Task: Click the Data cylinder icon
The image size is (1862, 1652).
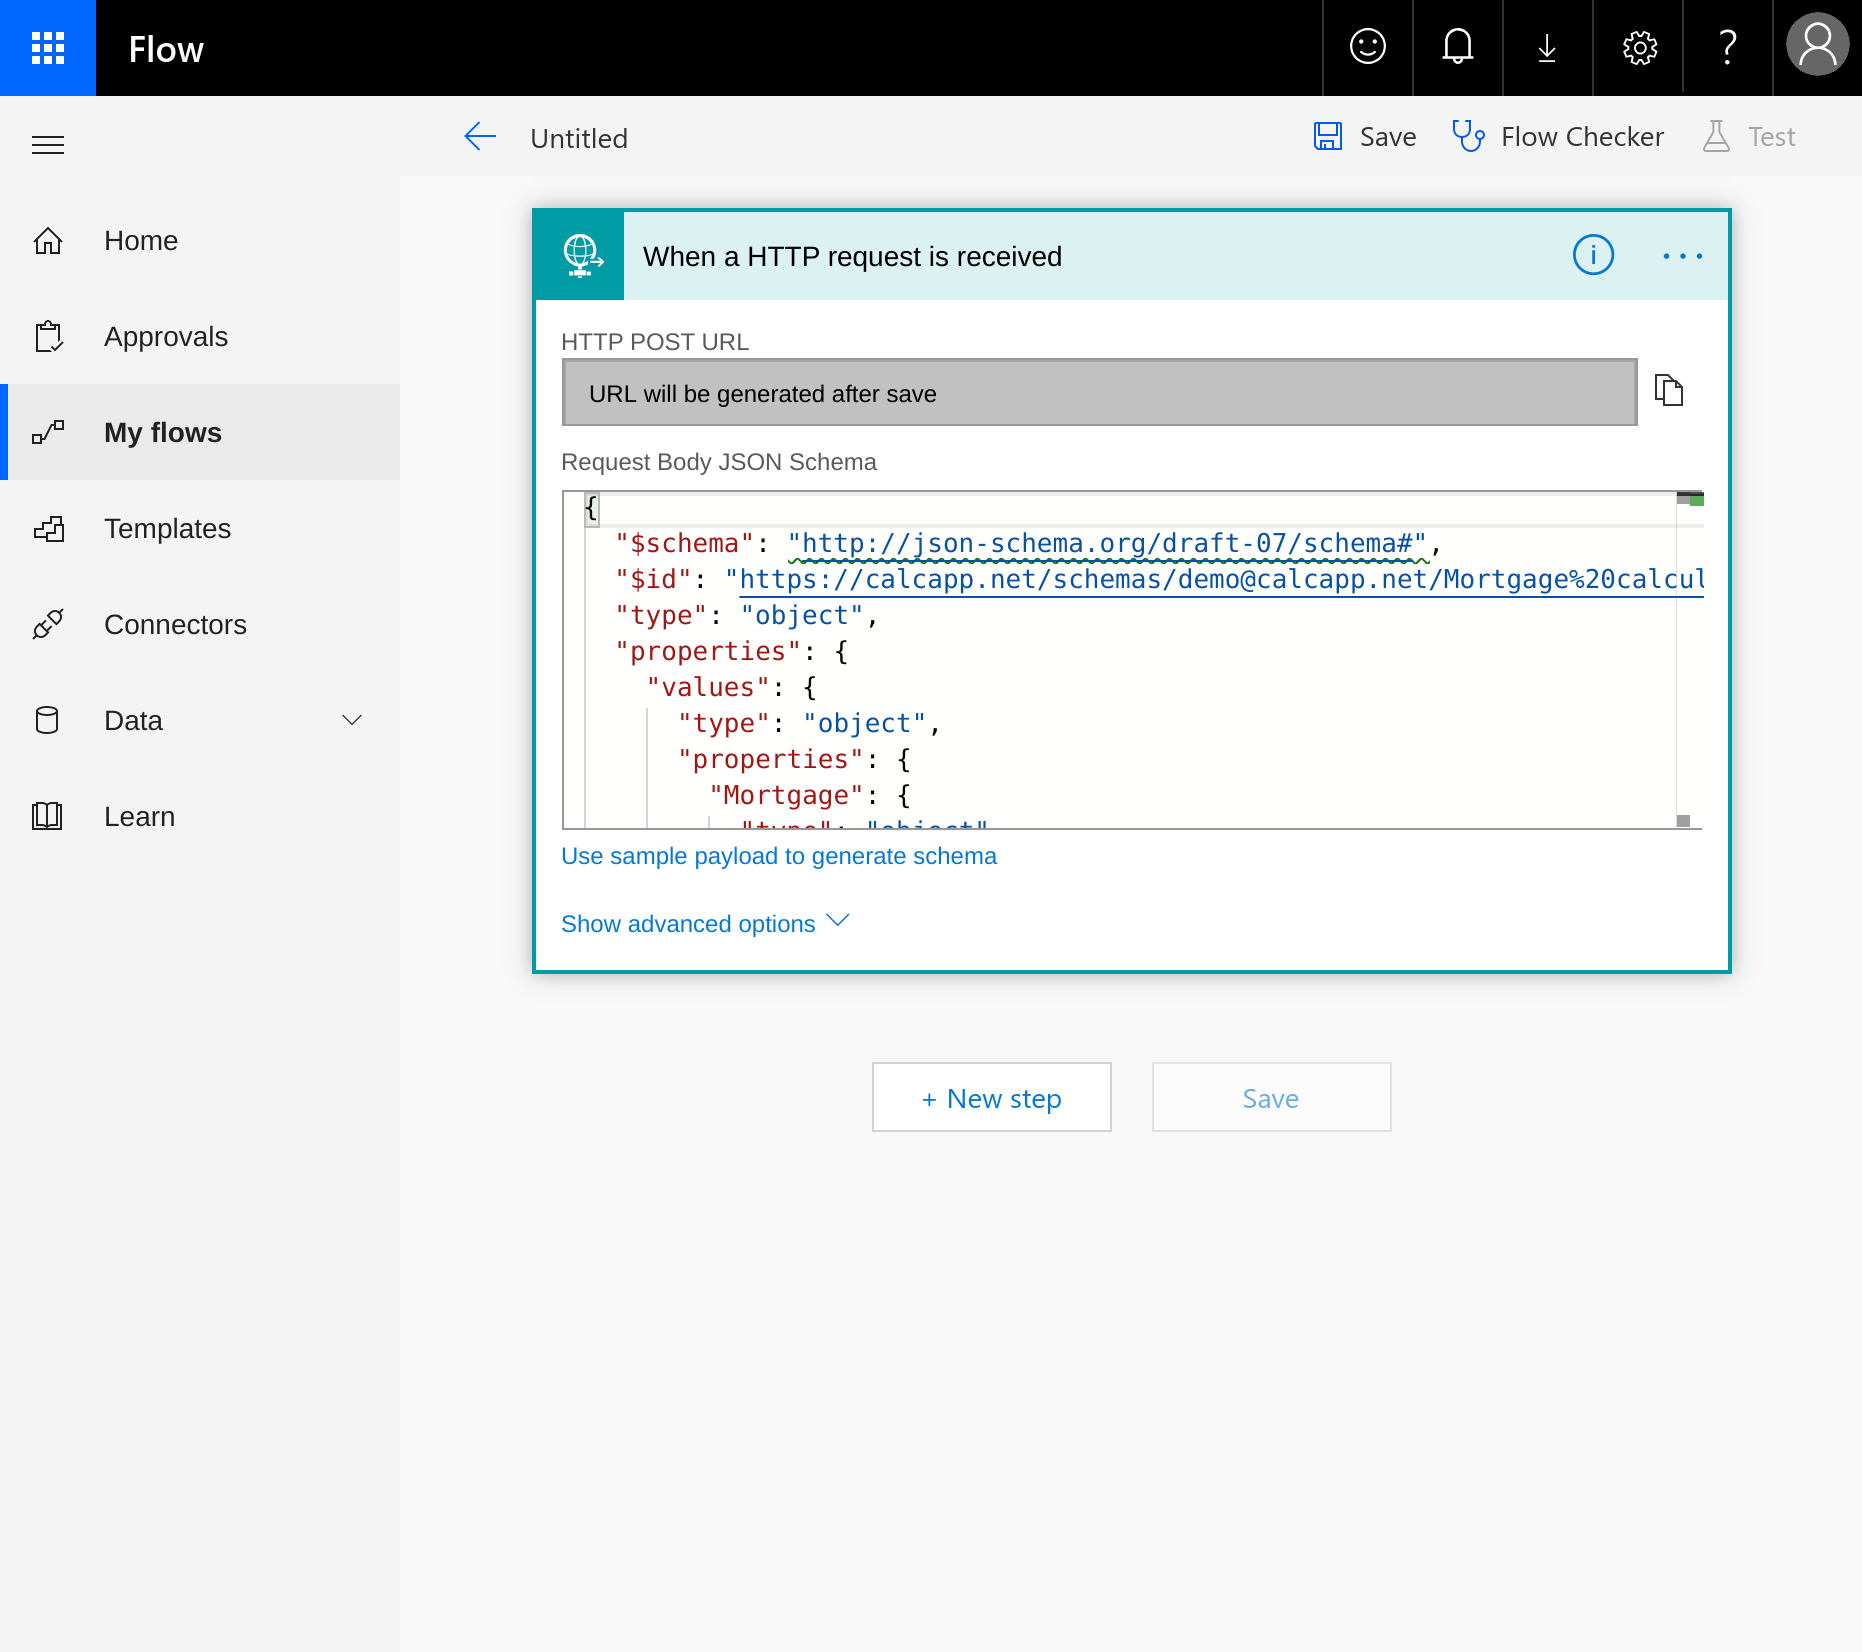Action: pyautogui.click(x=47, y=720)
